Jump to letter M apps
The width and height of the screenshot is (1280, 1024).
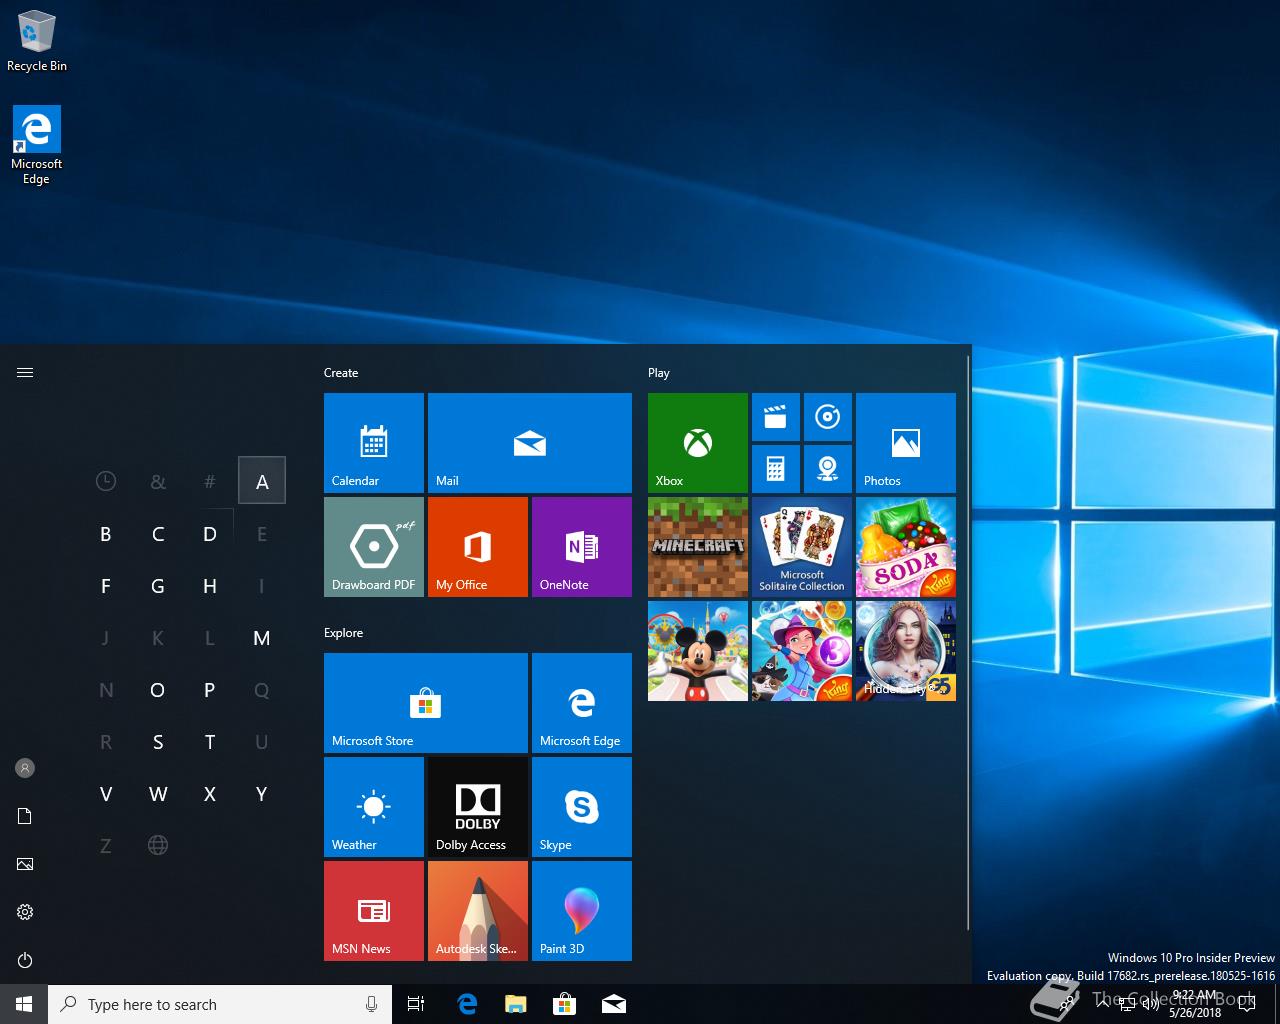(262, 638)
